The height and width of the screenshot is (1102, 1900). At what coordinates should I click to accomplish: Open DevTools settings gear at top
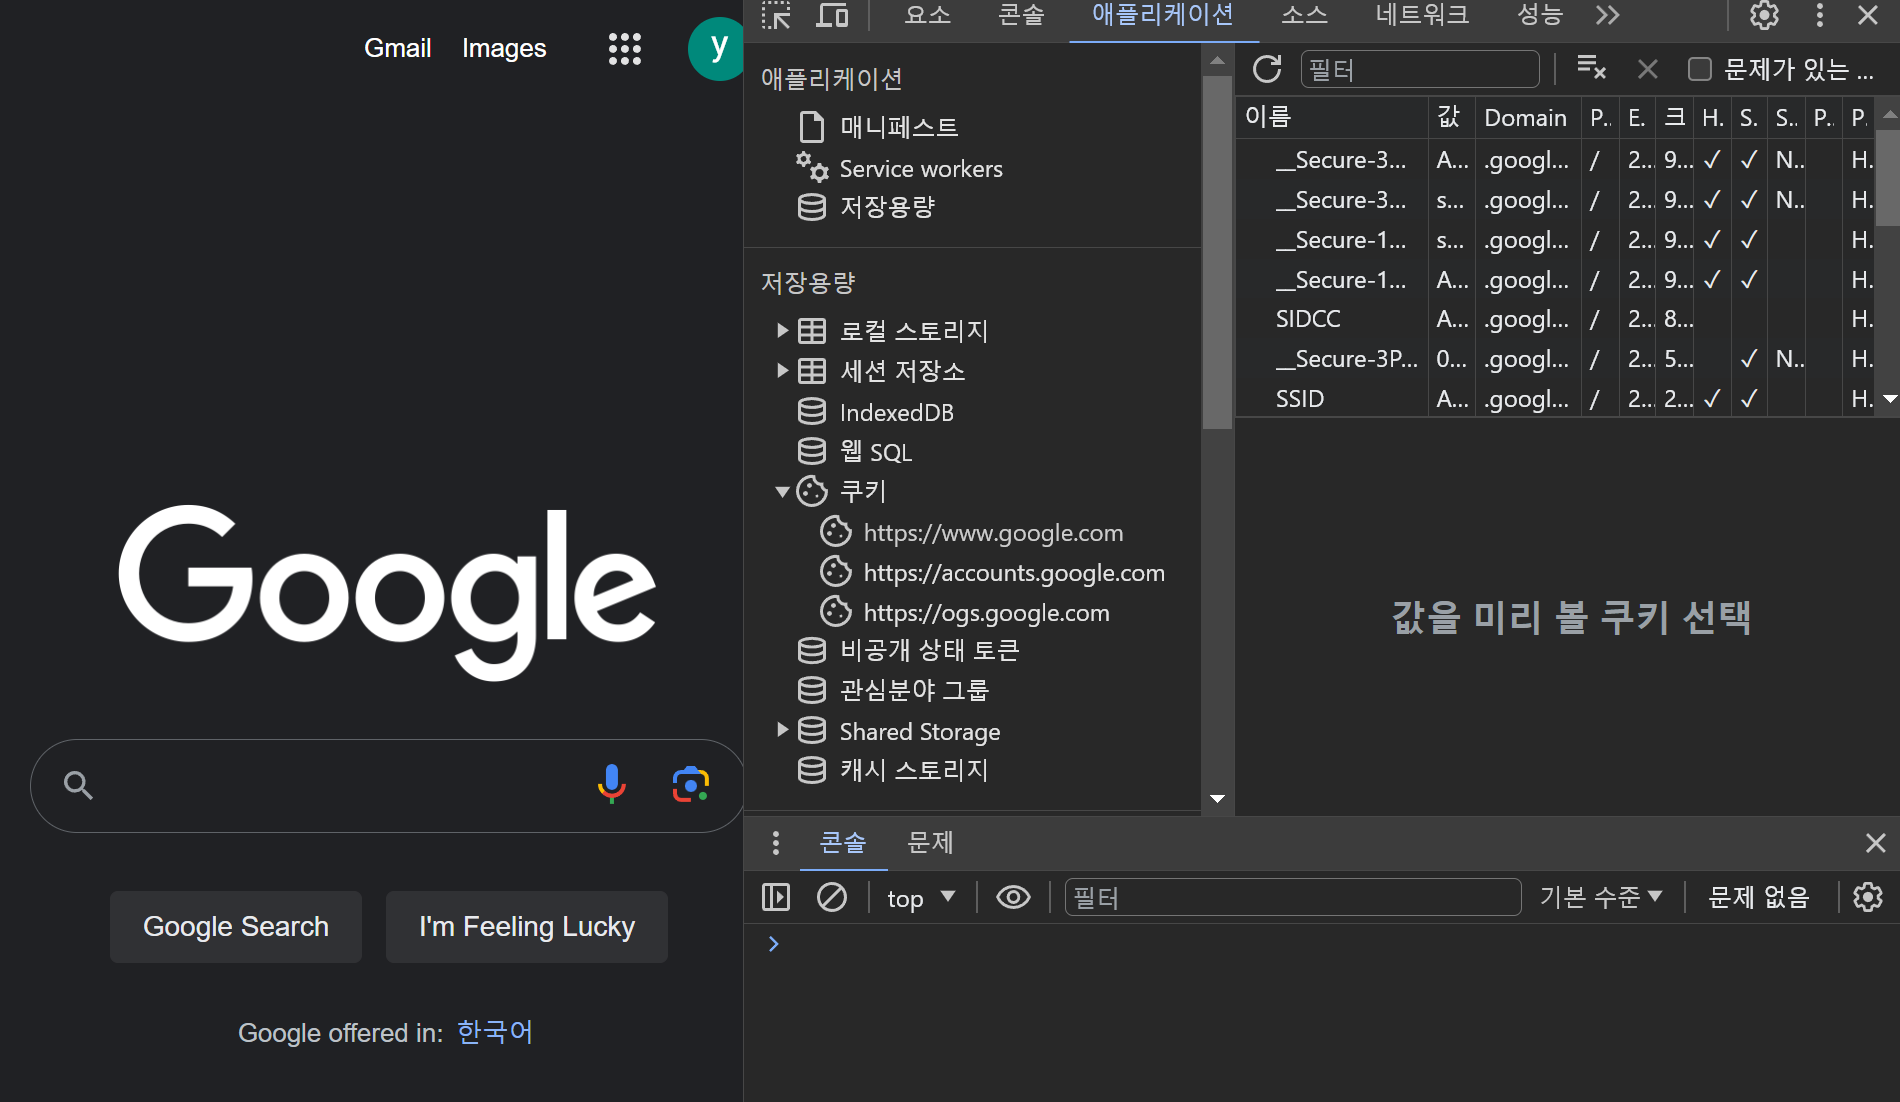tap(1764, 15)
